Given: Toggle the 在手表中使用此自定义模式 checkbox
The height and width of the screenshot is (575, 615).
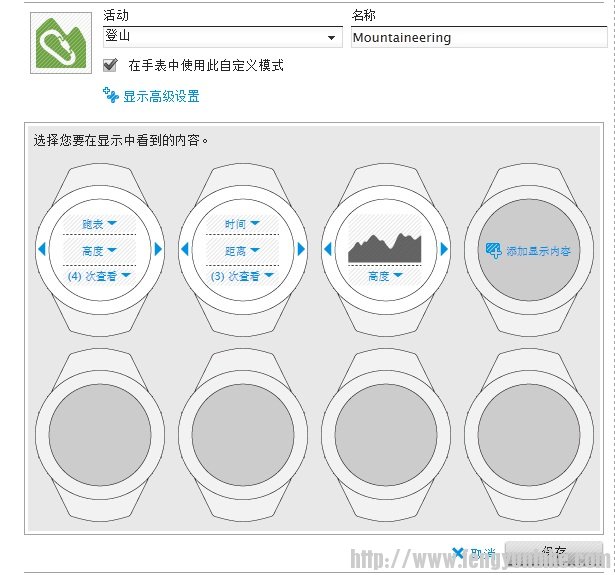Looking at the screenshot, I should (x=110, y=65).
